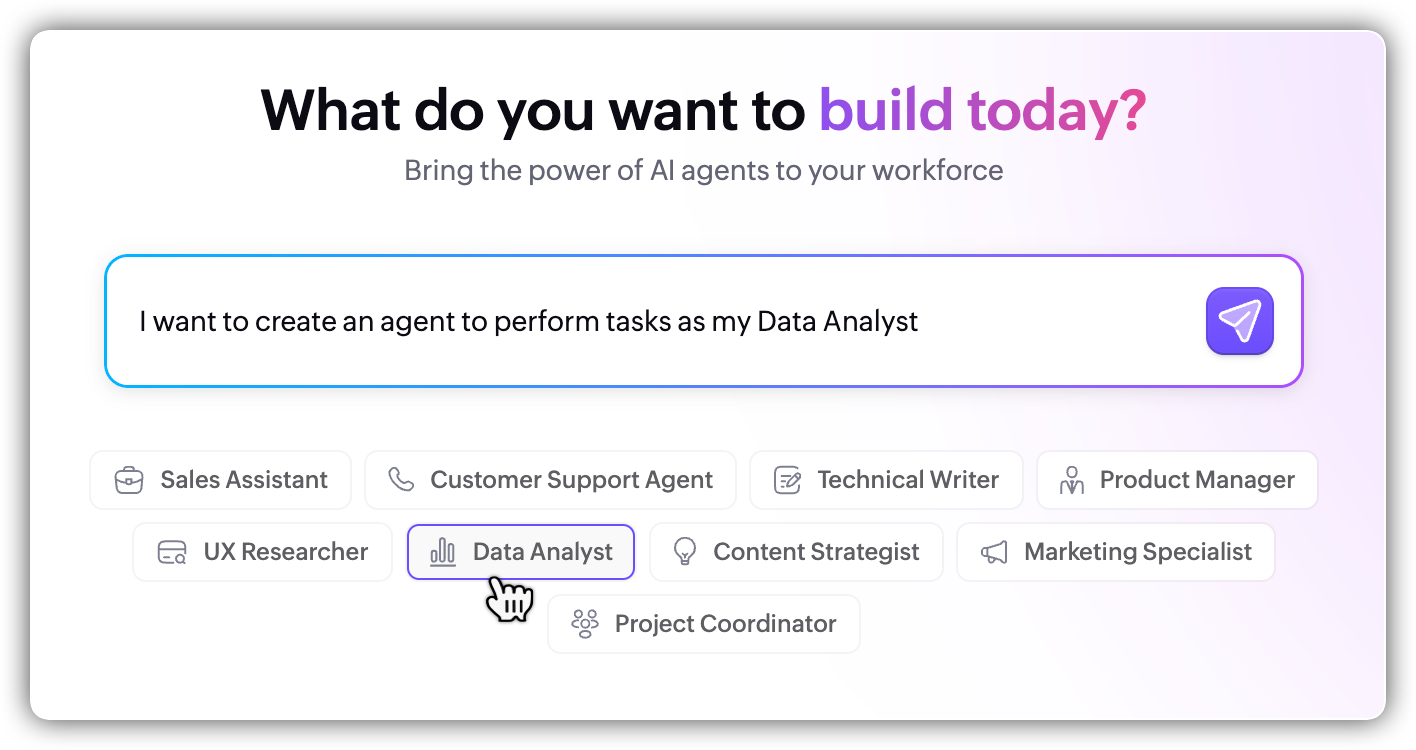This screenshot has width=1416, height=750.
Task: Click the lightbulb Content Strategist icon
Action: coord(685,552)
